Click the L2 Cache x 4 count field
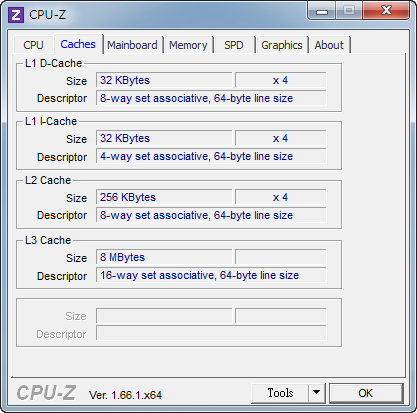The height and width of the screenshot is (413, 417). (280, 197)
